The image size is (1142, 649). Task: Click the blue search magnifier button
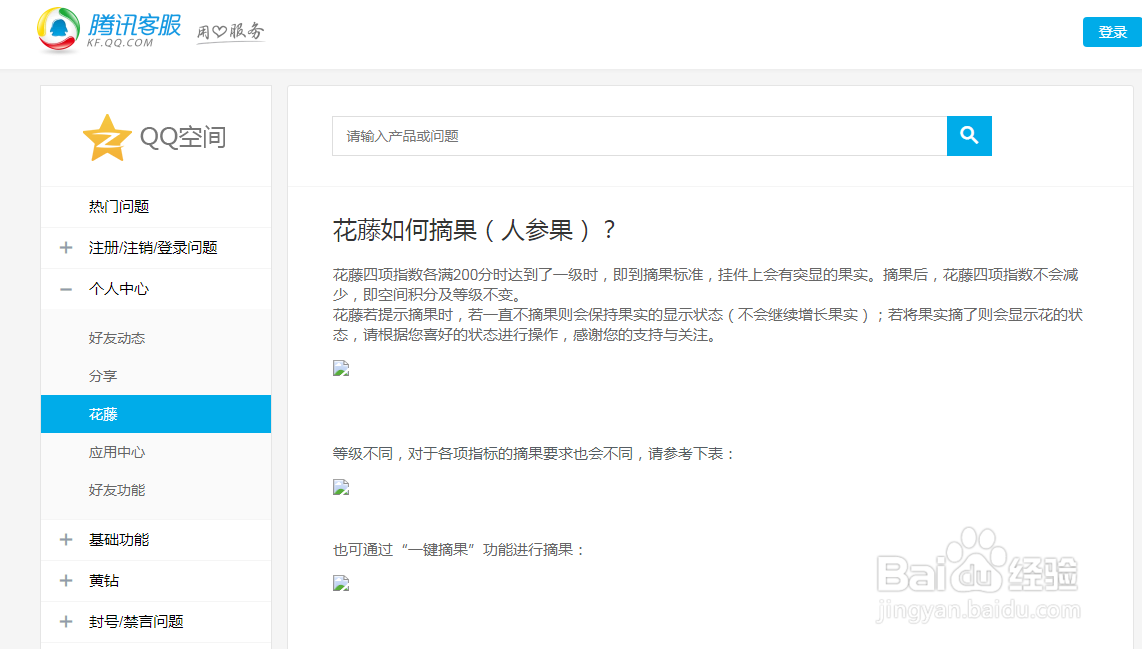(x=969, y=135)
